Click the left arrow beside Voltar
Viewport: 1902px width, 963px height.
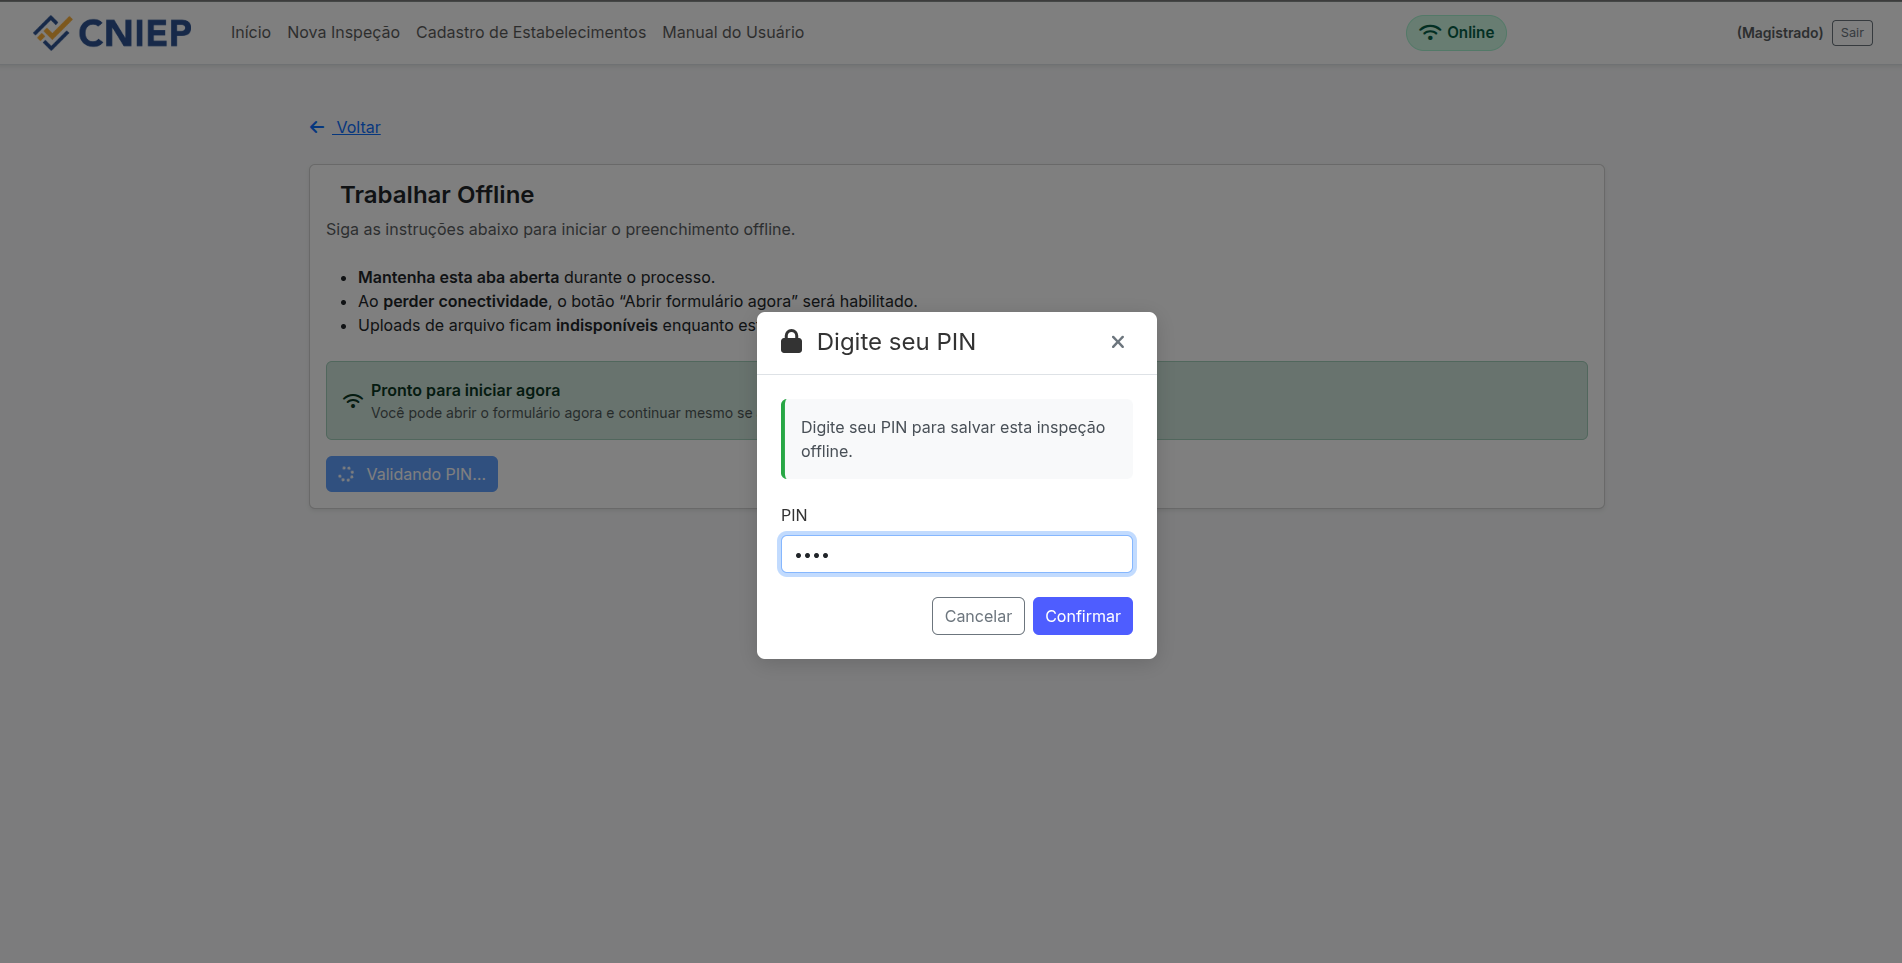317,127
